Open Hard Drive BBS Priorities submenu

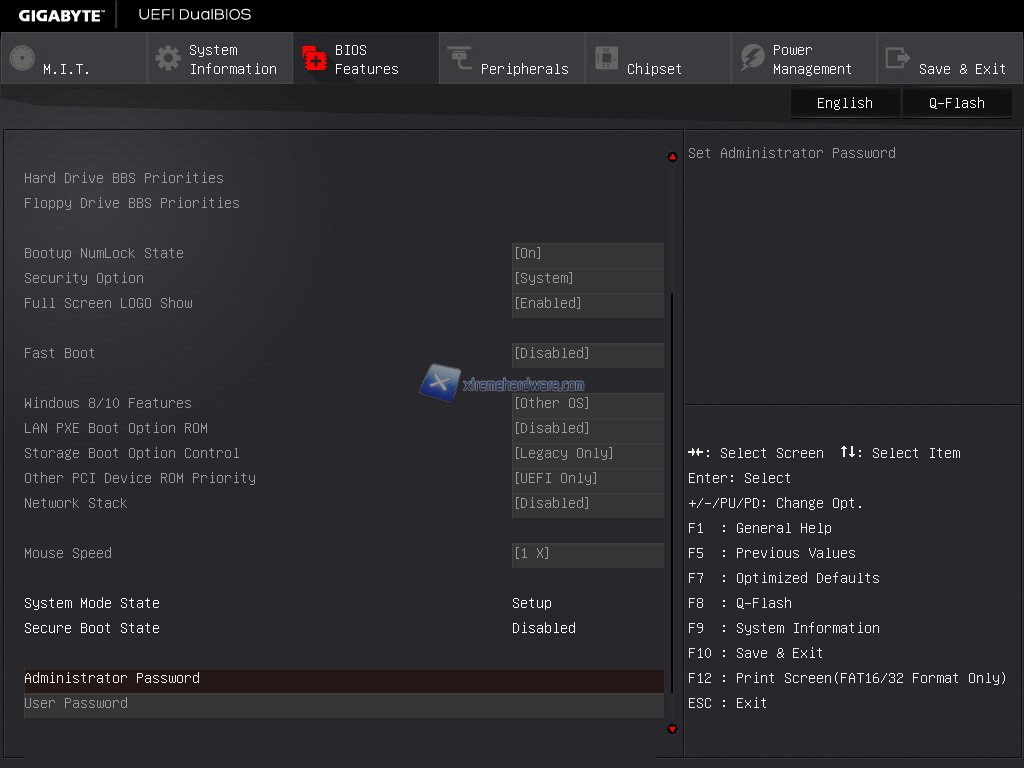pos(124,178)
